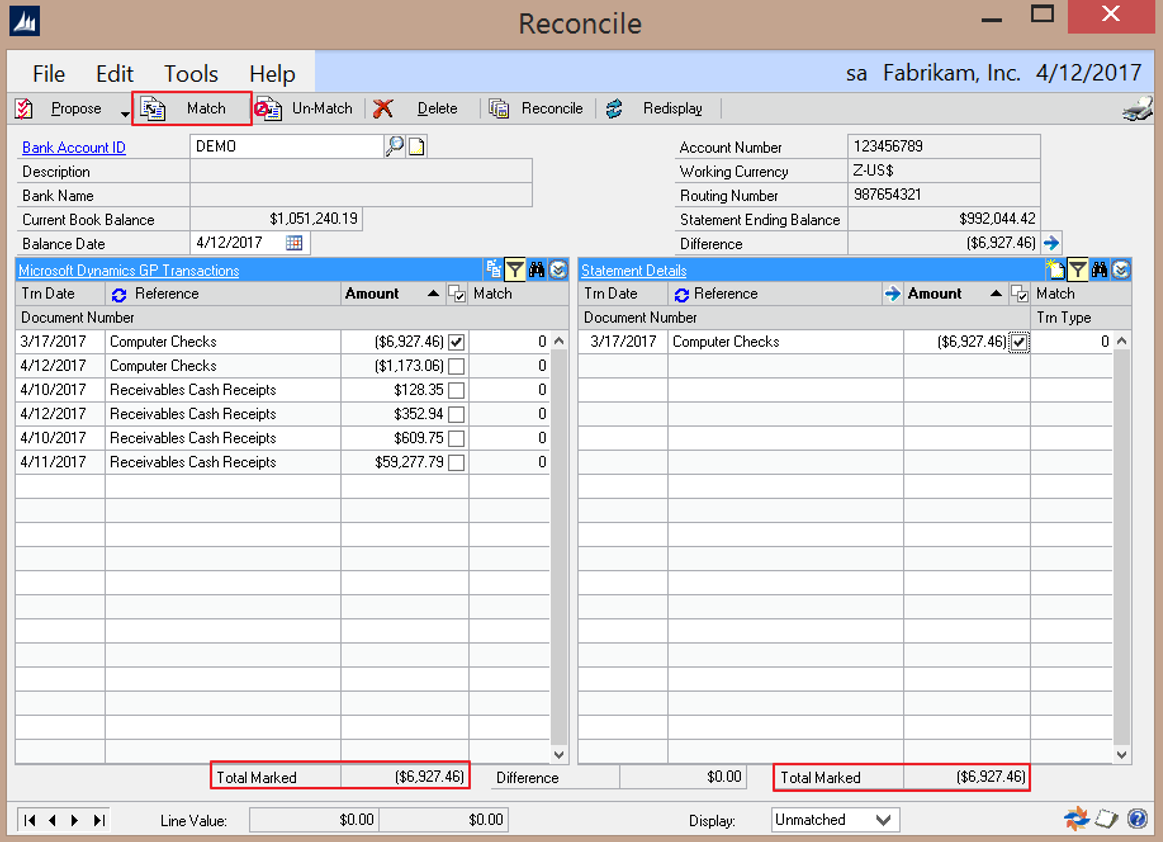Click the Bank Account ID input field
The width and height of the screenshot is (1163, 842).
click(287, 147)
